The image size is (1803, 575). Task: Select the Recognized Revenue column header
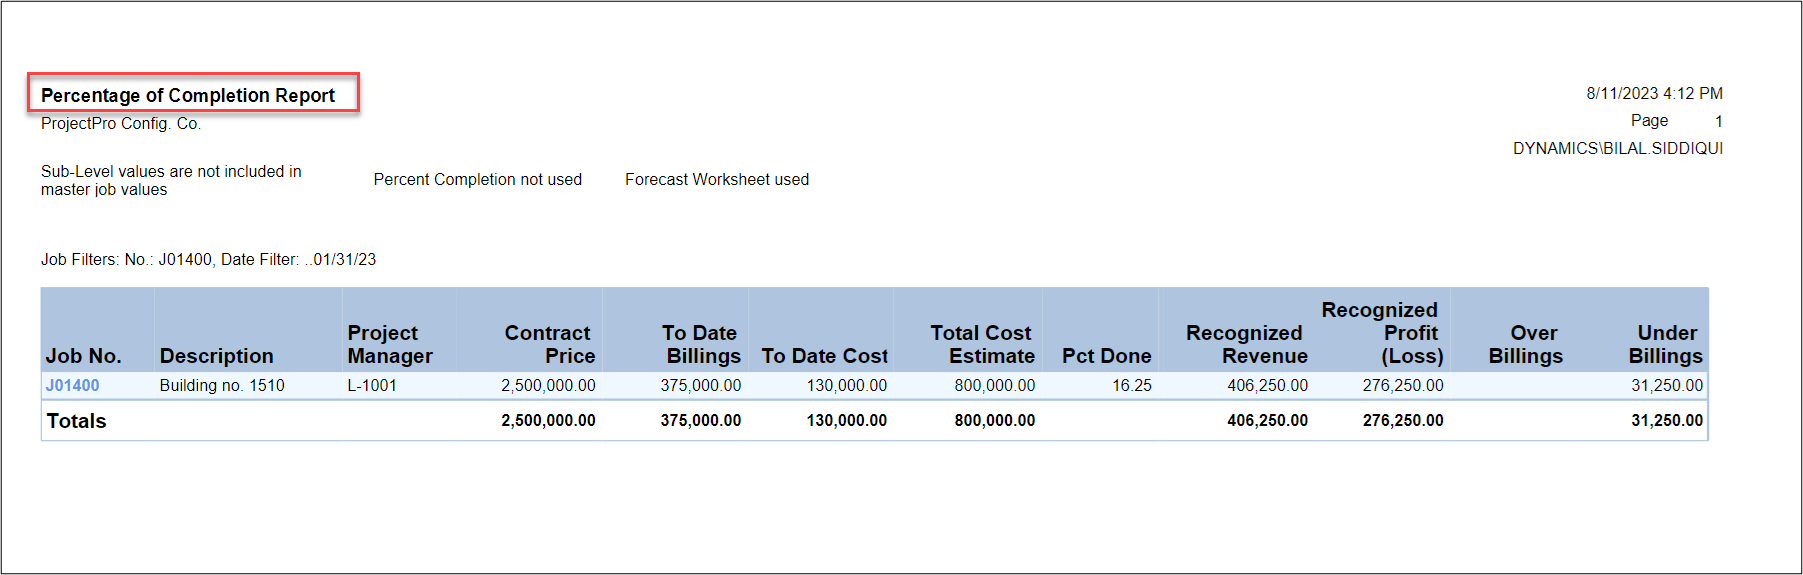tap(1246, 344)
